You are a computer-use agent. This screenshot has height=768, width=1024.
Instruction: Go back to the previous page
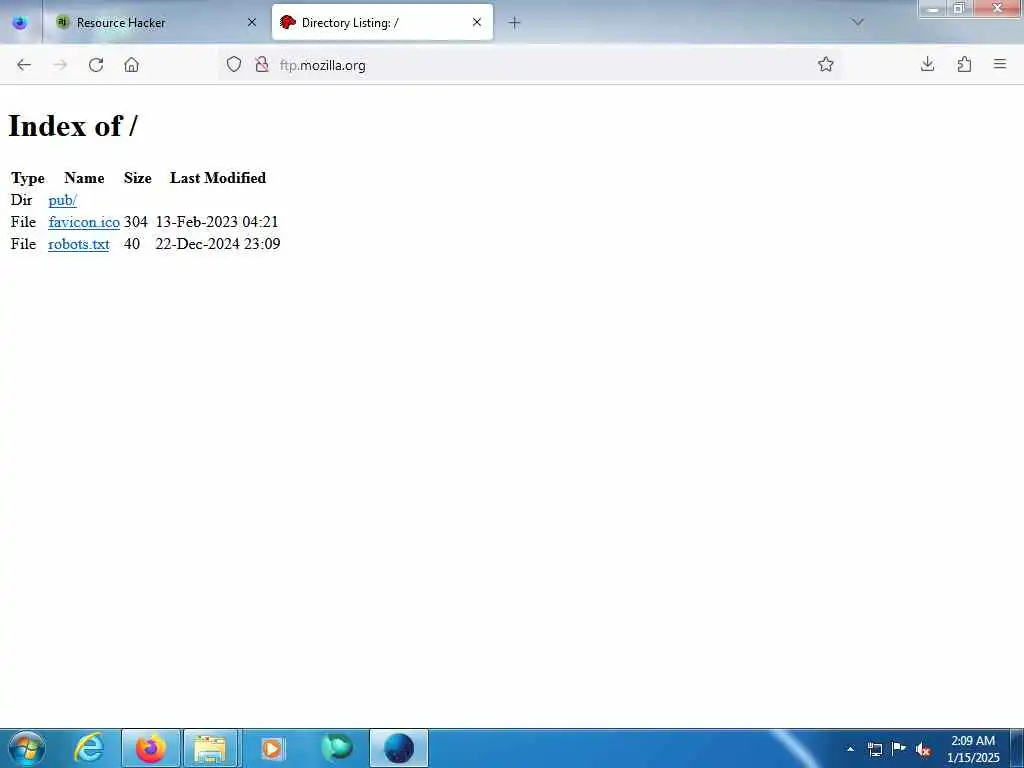[24, 65]
